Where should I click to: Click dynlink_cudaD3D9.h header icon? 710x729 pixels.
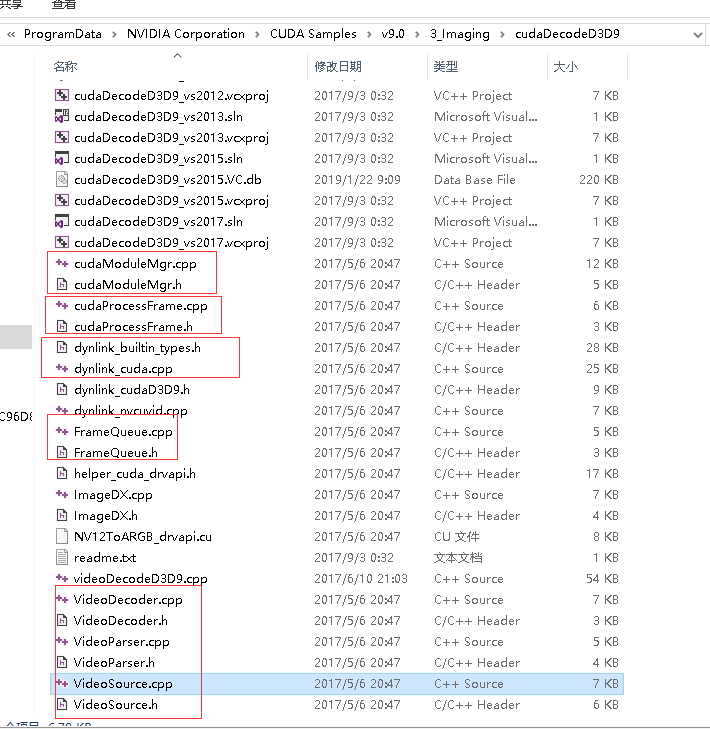(62, 390)
